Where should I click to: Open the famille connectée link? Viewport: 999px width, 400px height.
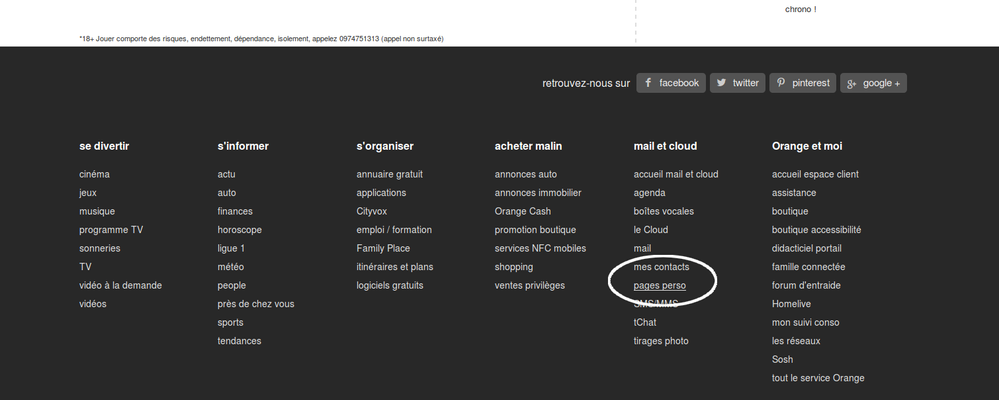click(x=809, y=267)
